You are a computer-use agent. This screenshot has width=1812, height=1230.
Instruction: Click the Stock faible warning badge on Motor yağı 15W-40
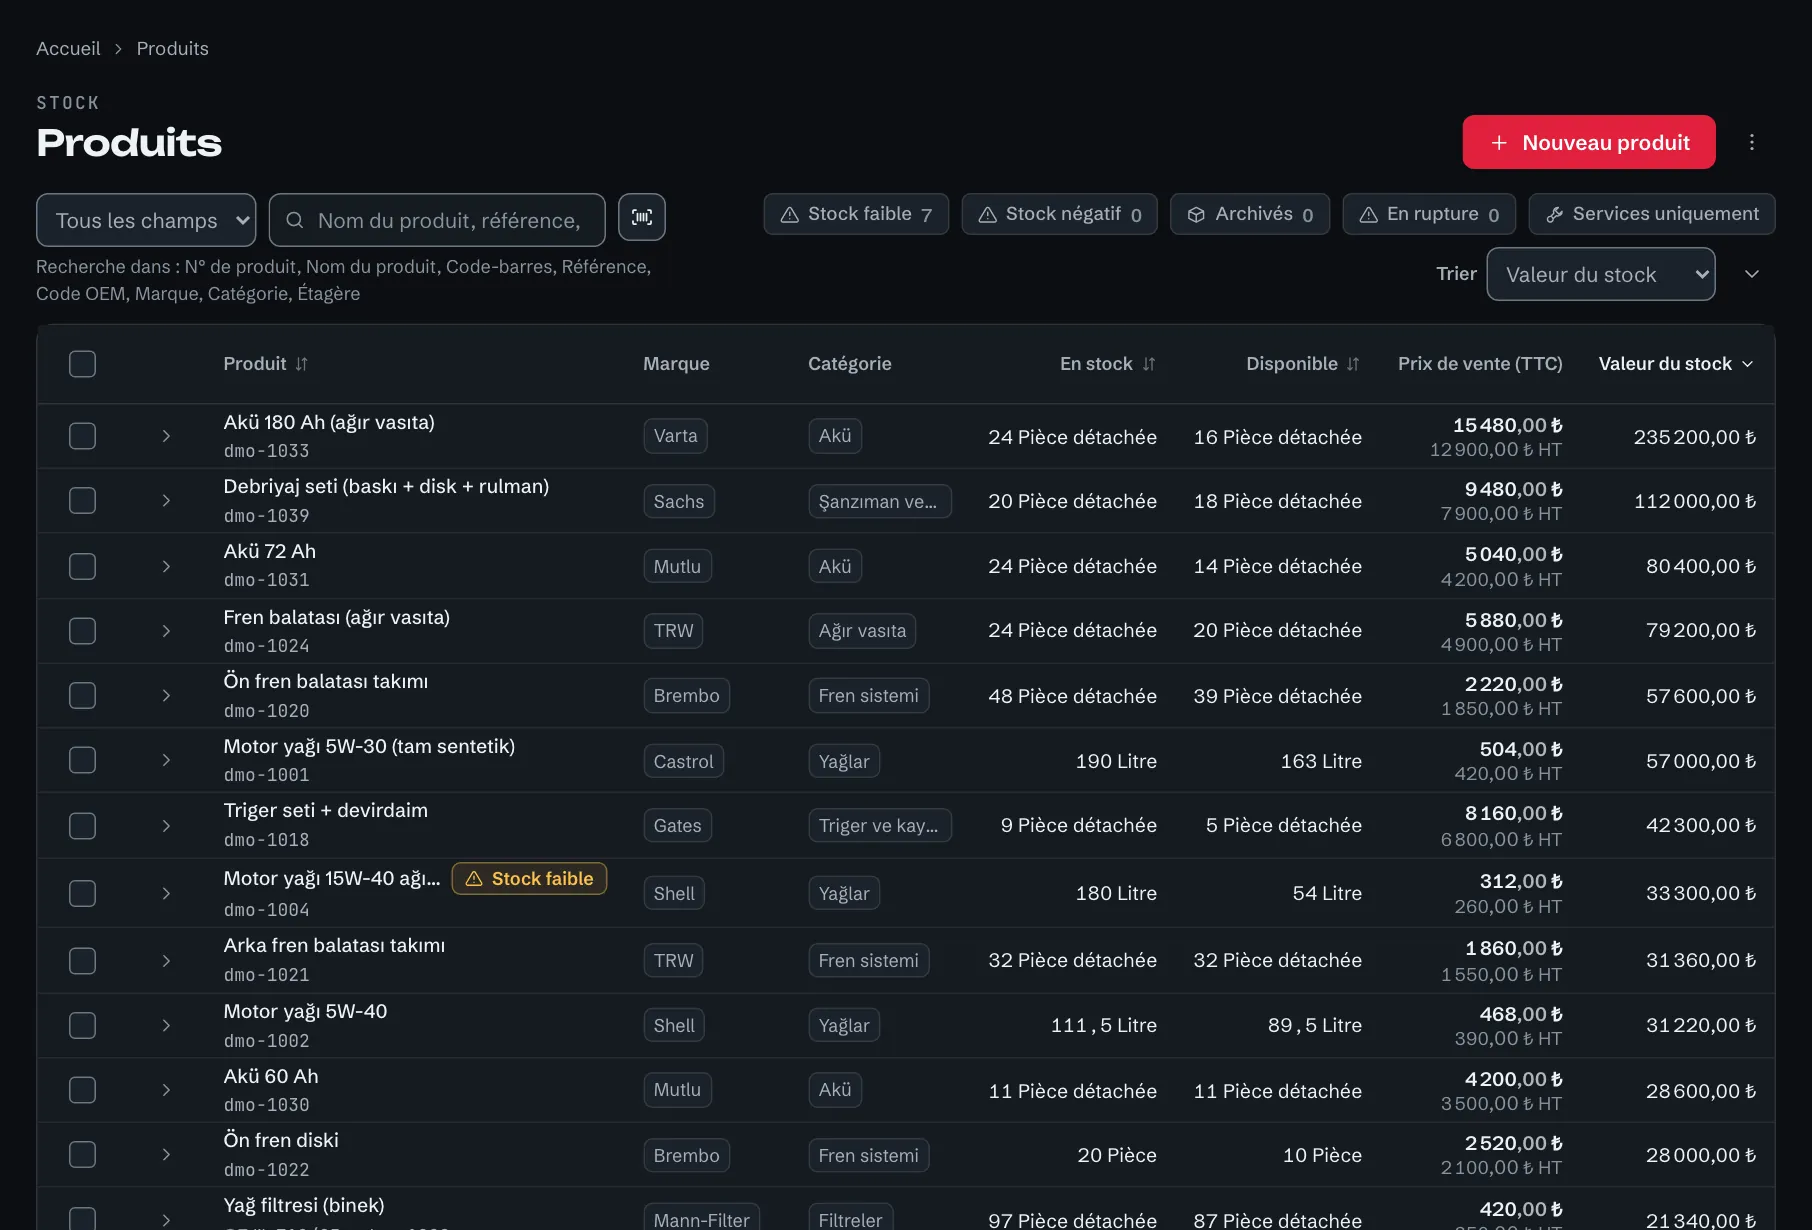pos(529,878)
